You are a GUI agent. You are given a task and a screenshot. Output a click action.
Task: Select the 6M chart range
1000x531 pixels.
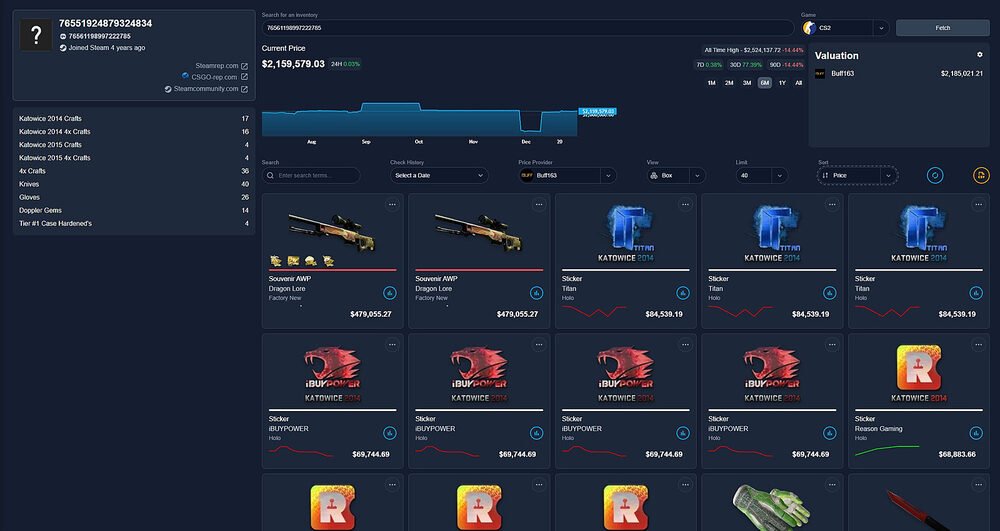coord(765,83)
